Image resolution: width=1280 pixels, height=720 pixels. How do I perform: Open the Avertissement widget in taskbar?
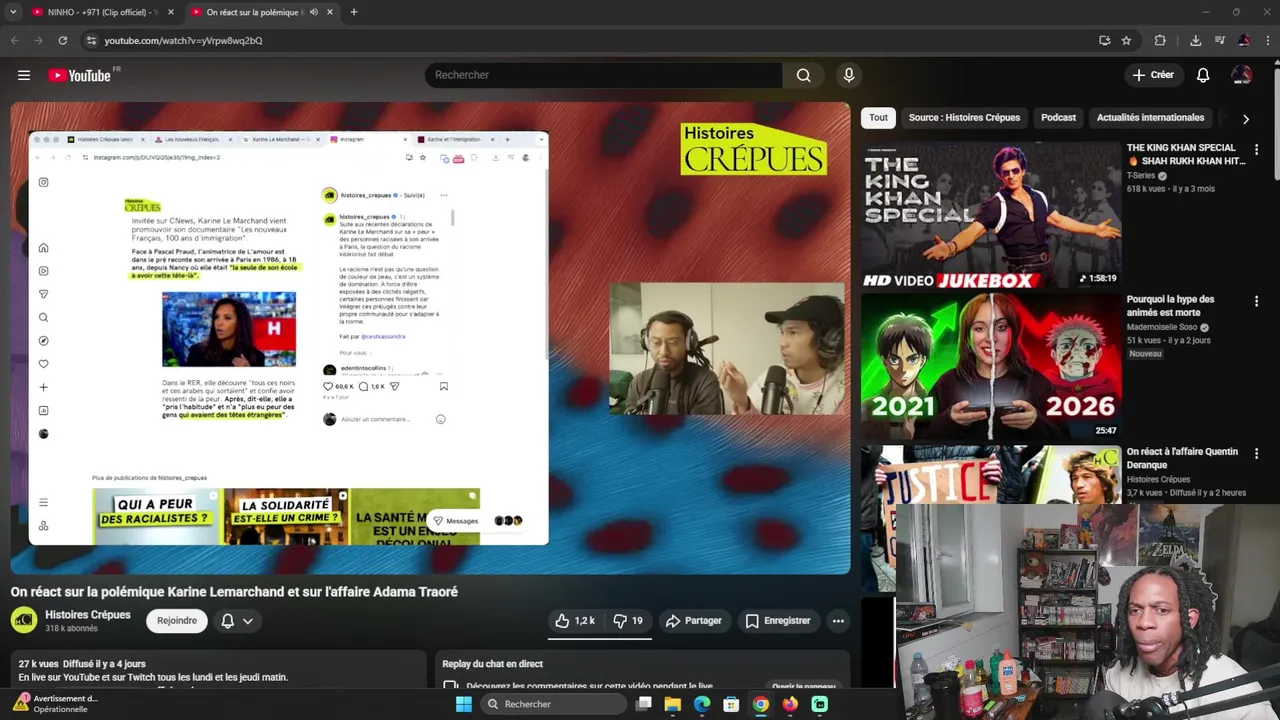click(x=56, y=704)
